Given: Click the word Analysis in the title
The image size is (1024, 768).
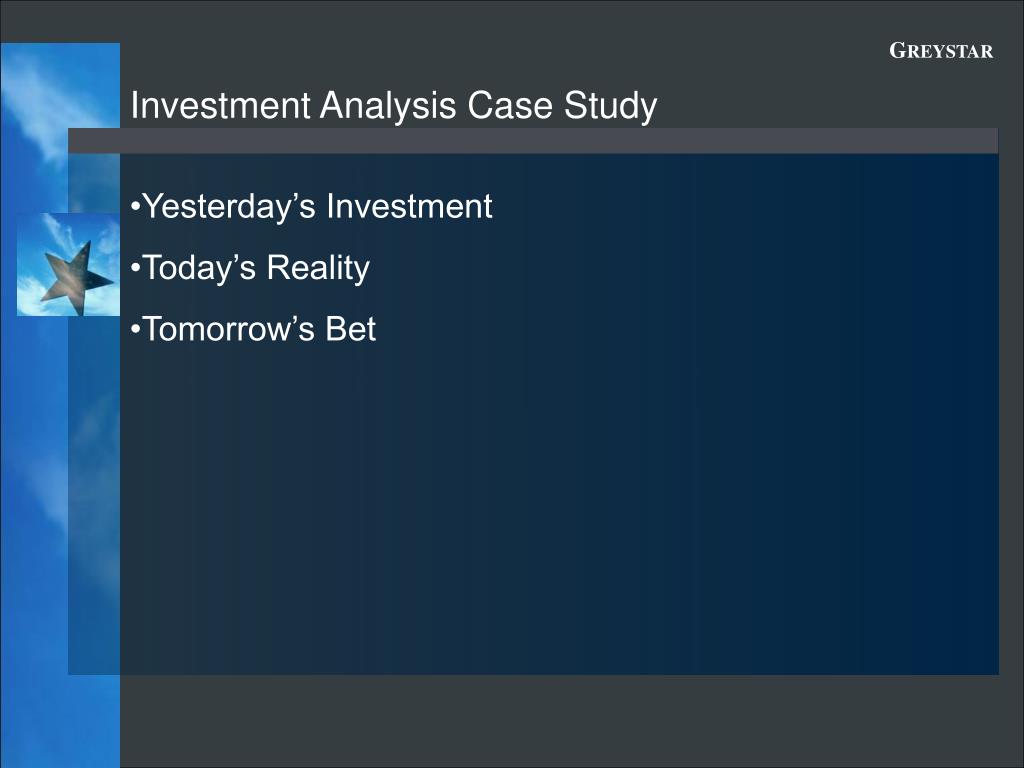Looking at the screenshot, I should point(387,106).
